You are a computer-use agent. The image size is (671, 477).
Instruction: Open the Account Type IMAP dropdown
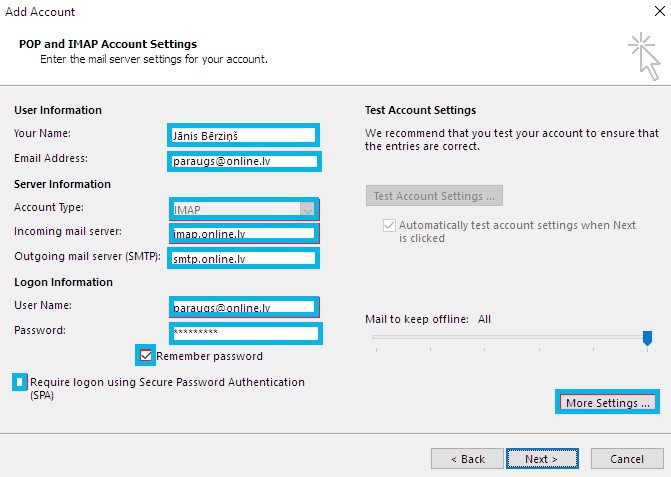(244, 209)
